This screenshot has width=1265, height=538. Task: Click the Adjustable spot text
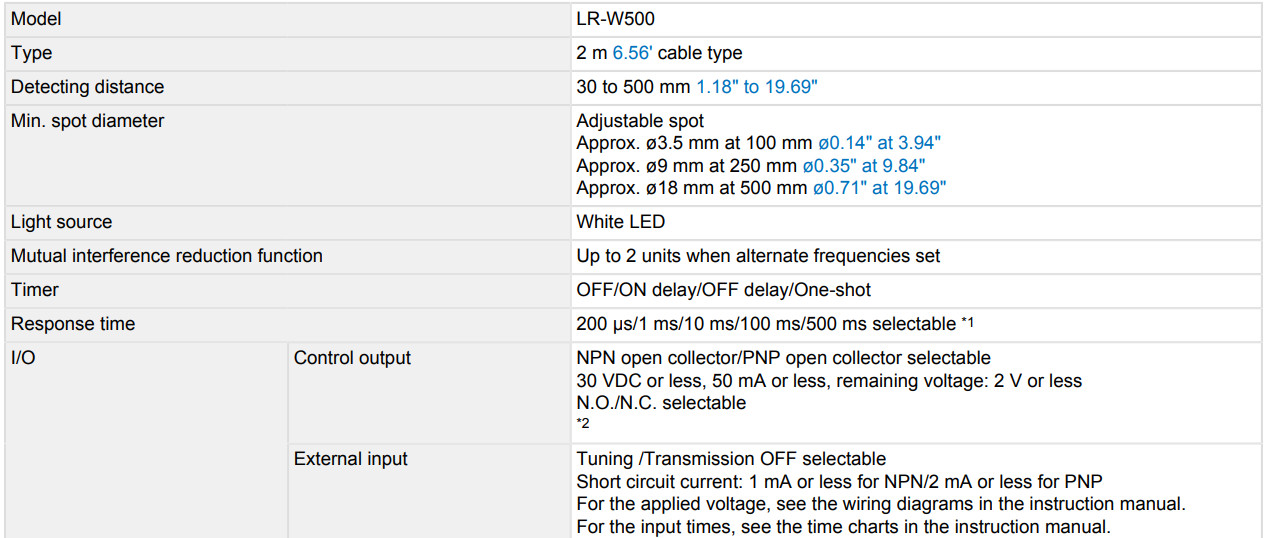tap(640, 121)
